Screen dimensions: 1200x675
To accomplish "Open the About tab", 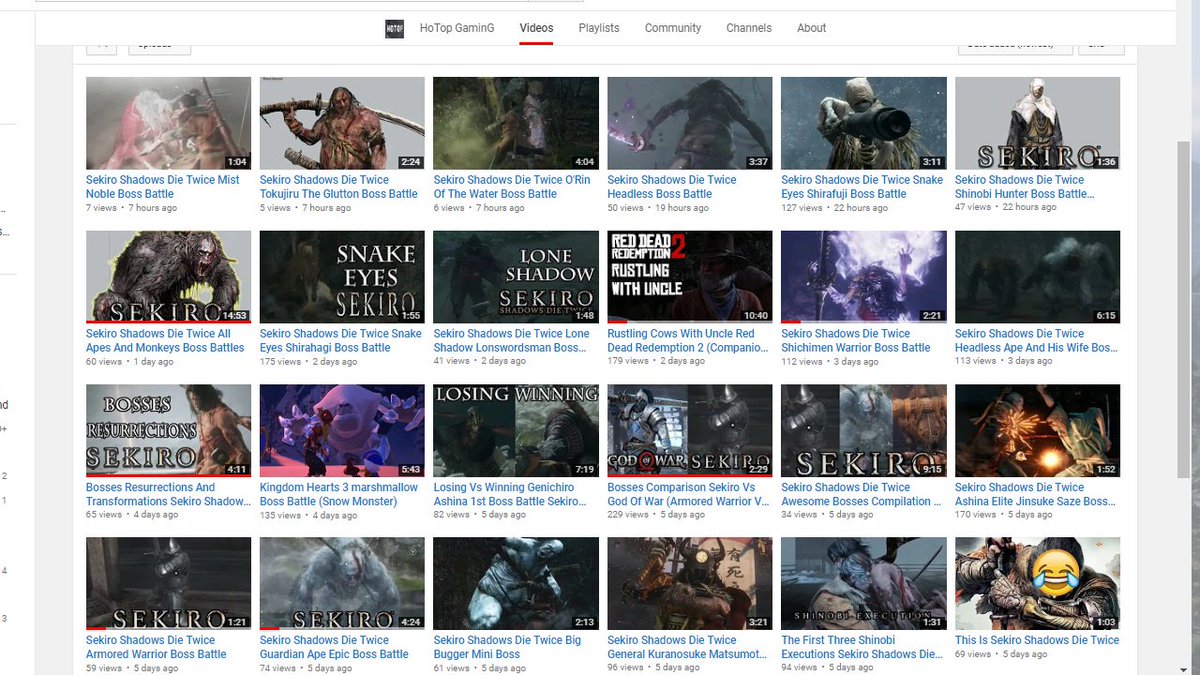I will [x=812, y=28].
